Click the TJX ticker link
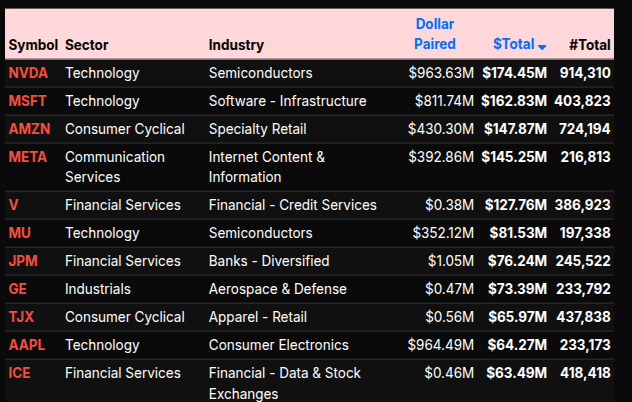This screenshot has width=632, height=402. pos(22,317)
